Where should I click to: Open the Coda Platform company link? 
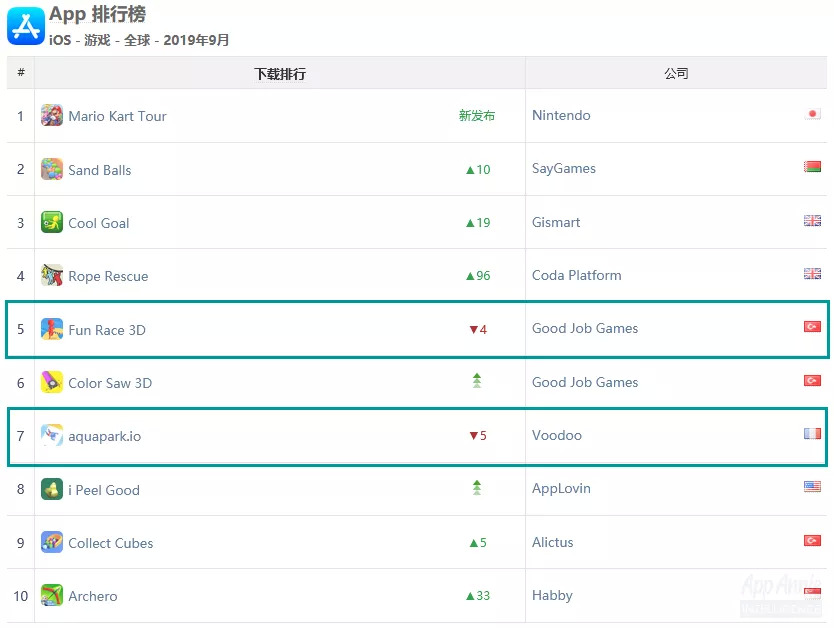(577, 276)
